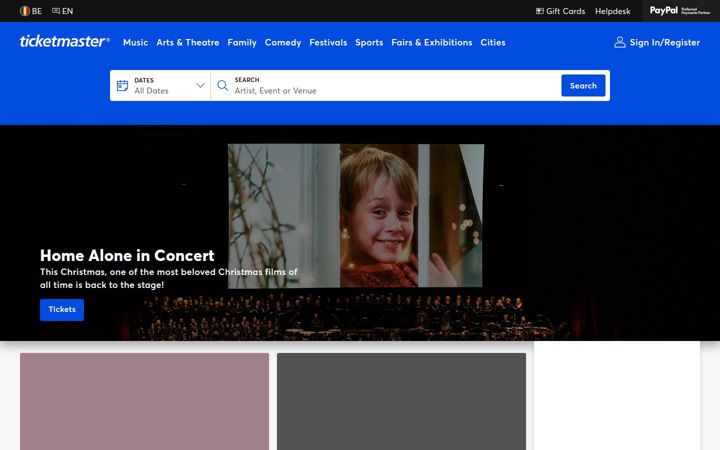
Task: Expand the All Dates dropdown chevron
Action: point(200,85)
